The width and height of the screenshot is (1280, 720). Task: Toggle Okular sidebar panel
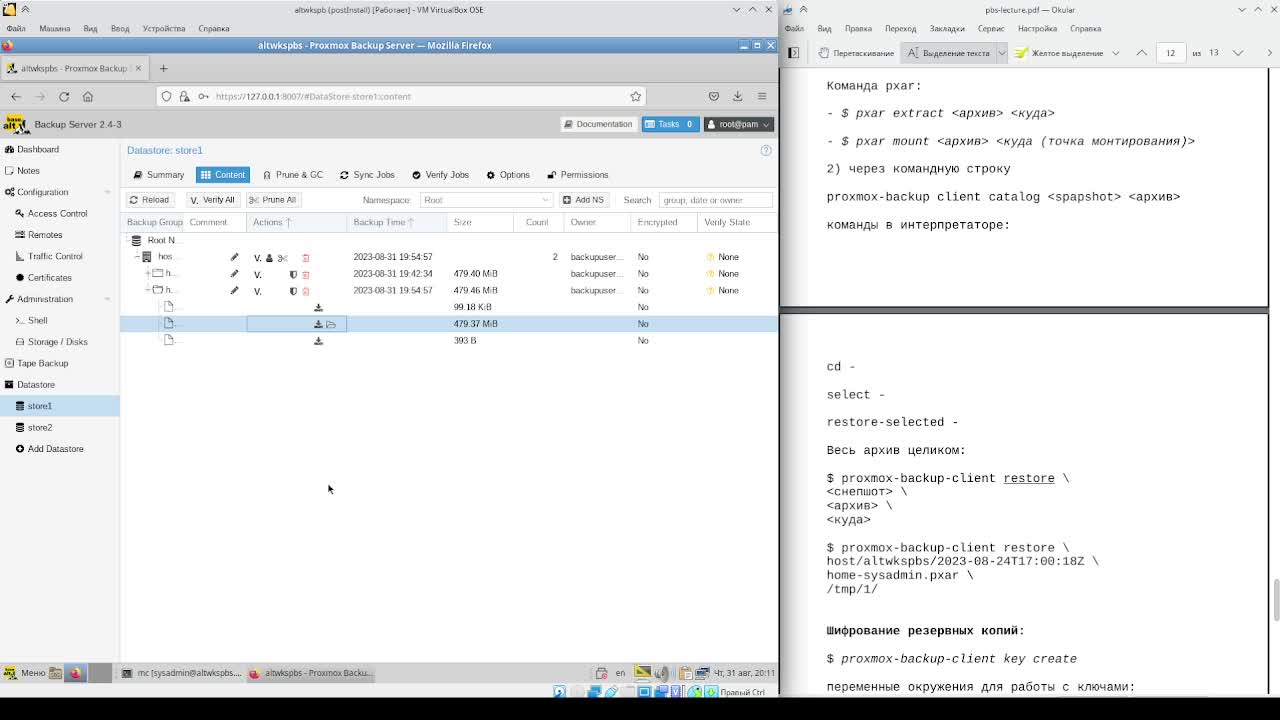click(794, 53)
